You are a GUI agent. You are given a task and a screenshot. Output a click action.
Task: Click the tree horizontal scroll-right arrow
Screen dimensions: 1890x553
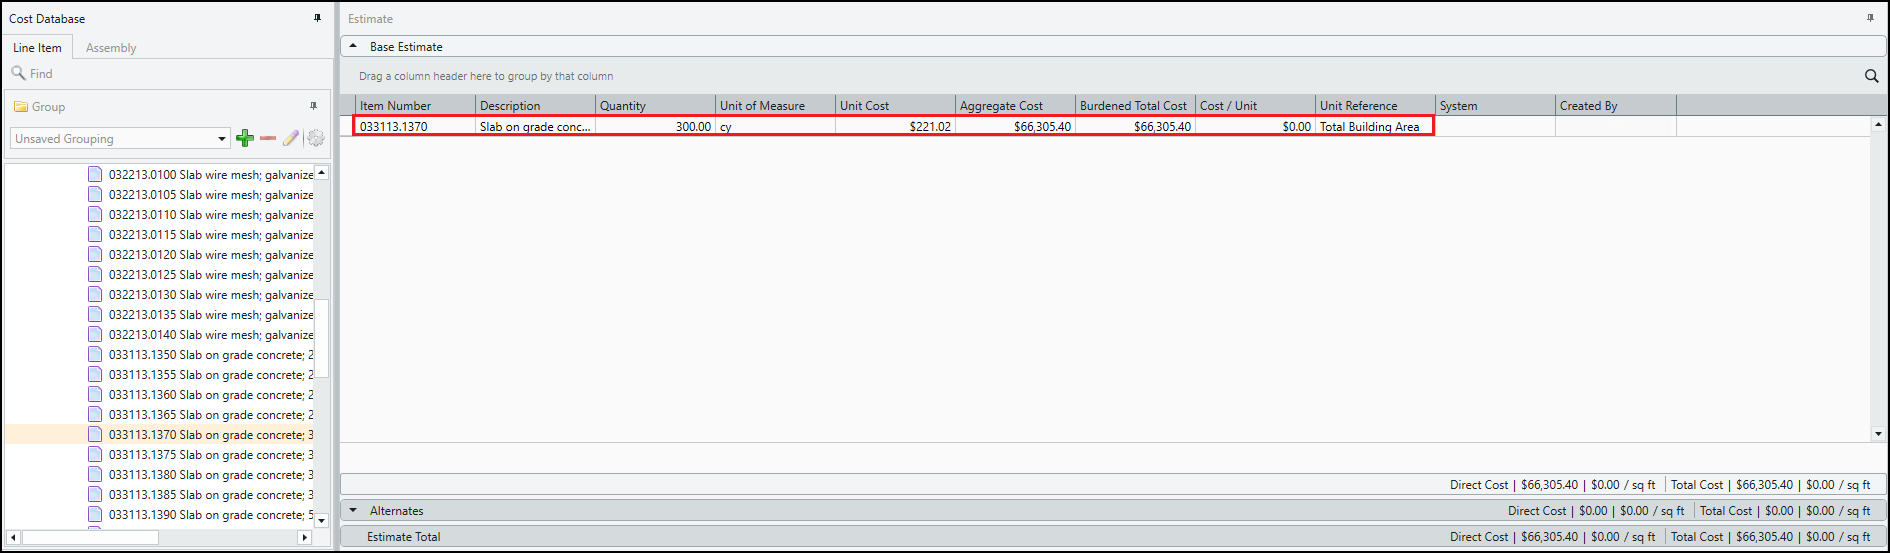point(304,537)
